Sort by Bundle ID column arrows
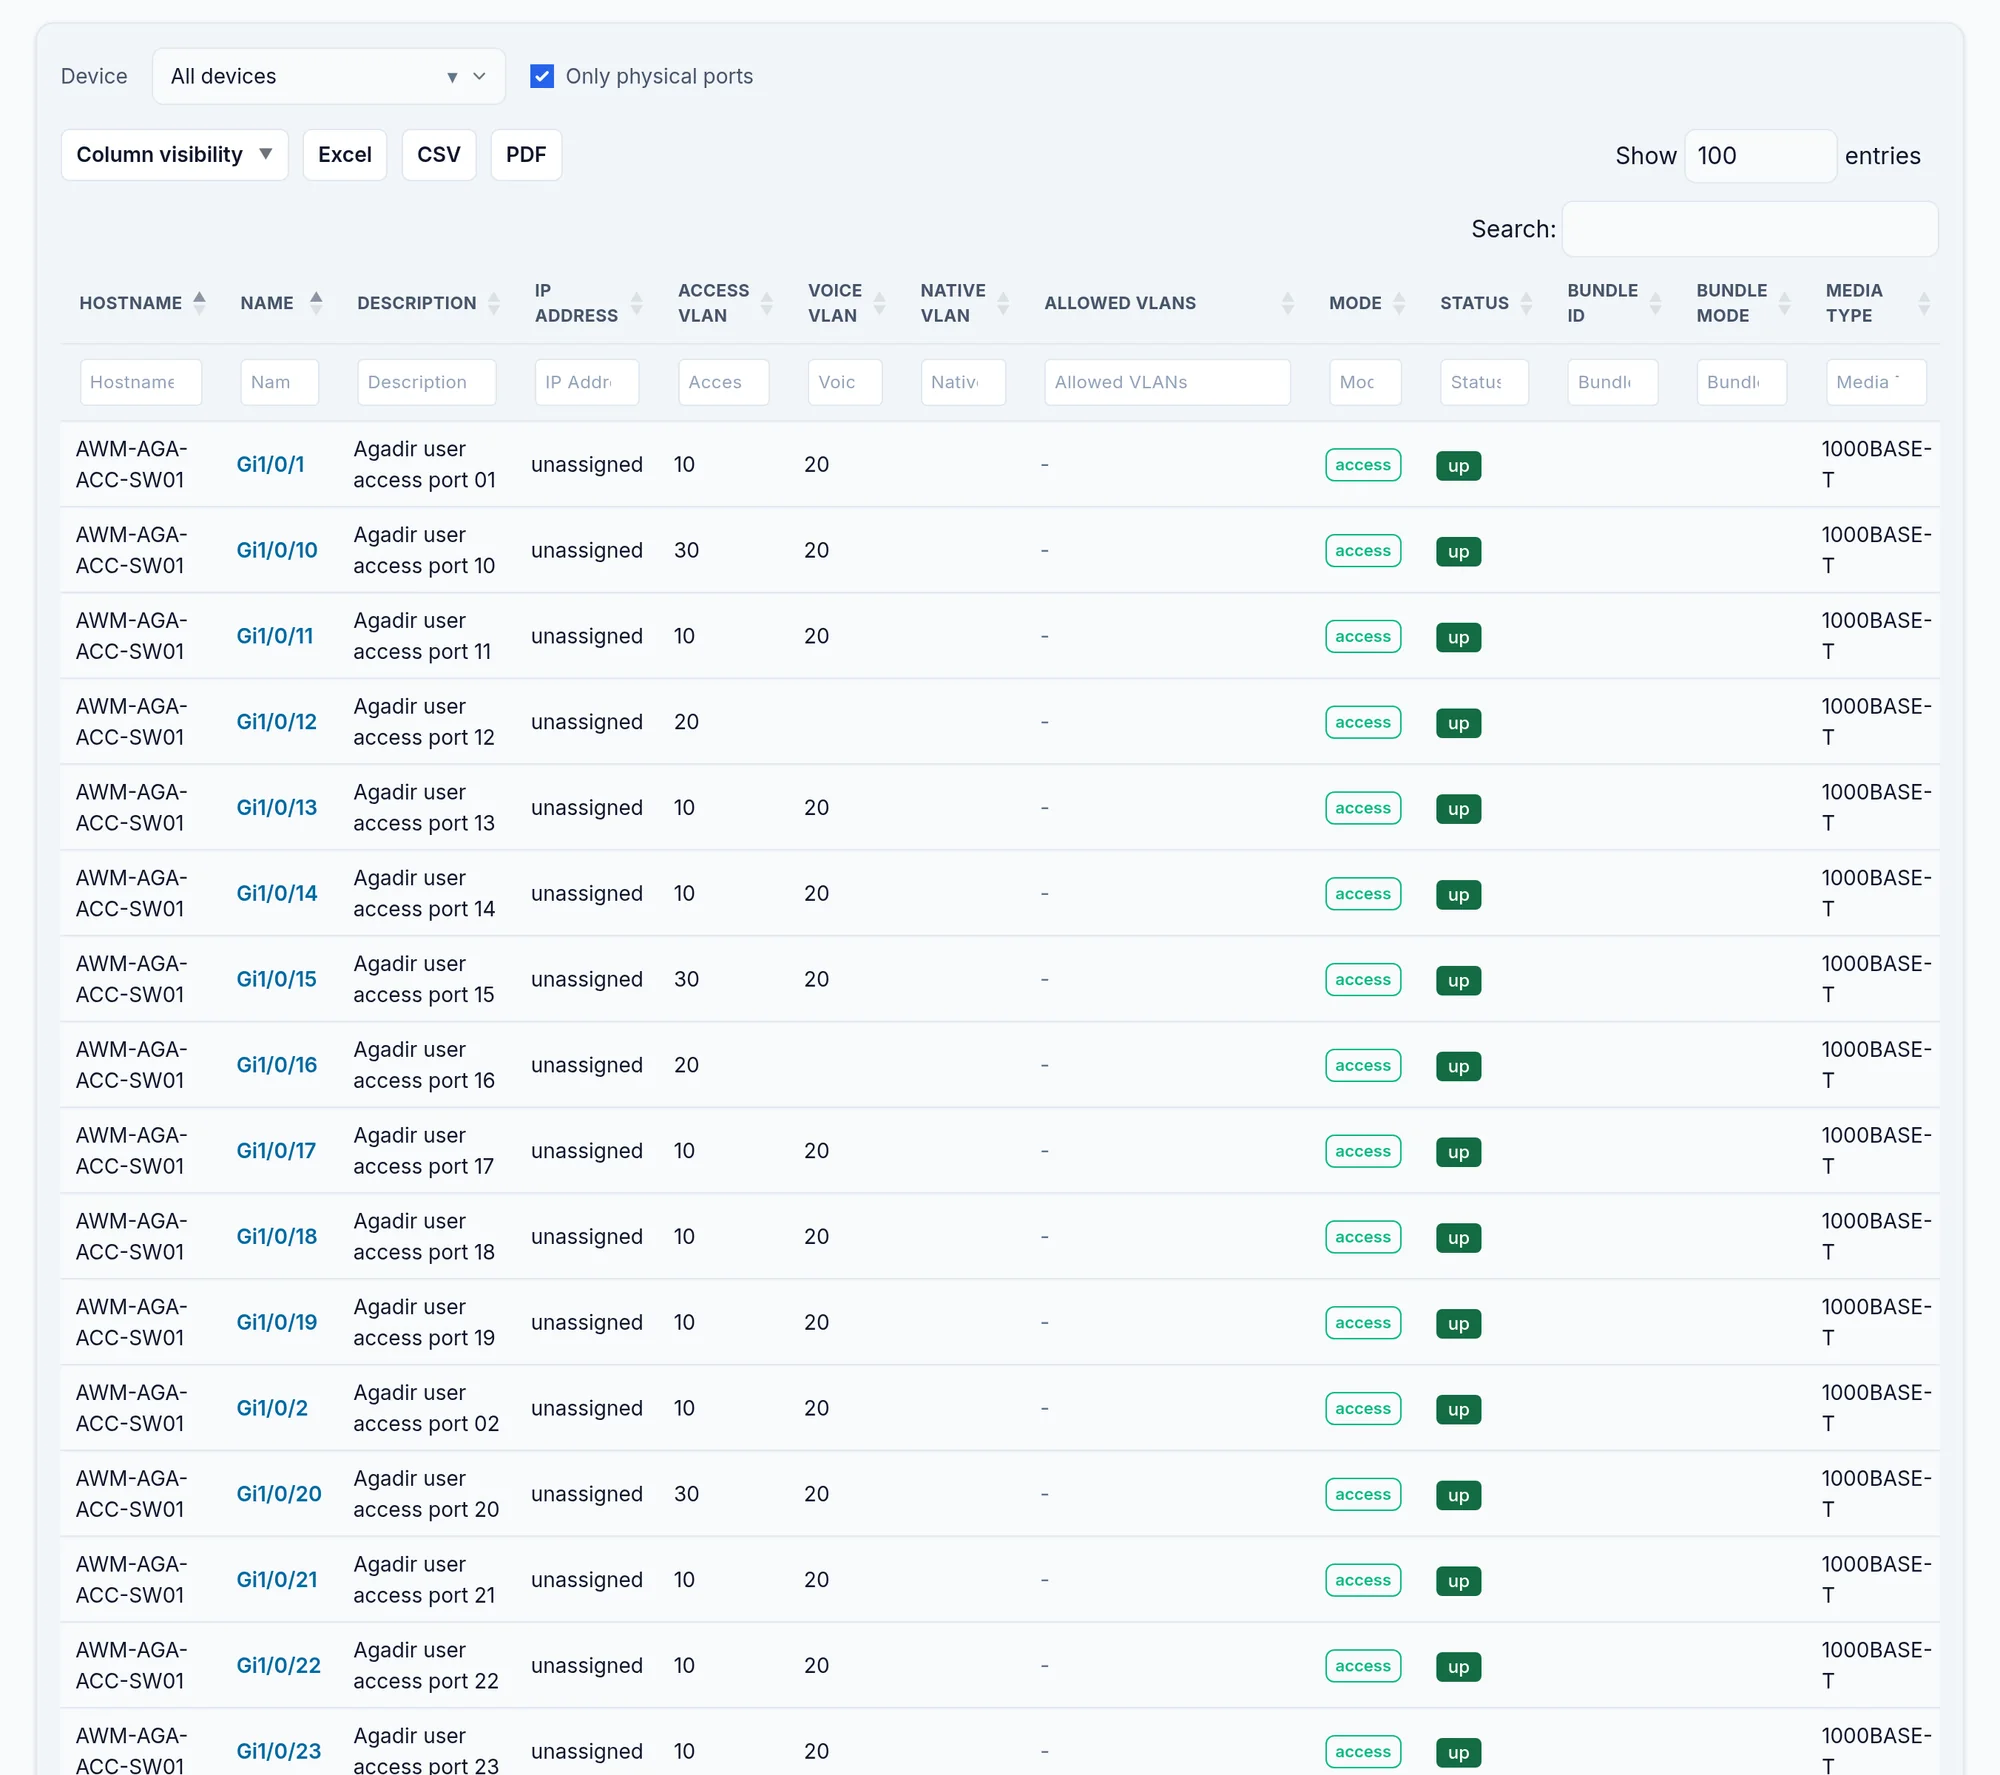Image resolution: width=2000 pixels, height=1775 pixels. 1655,303
